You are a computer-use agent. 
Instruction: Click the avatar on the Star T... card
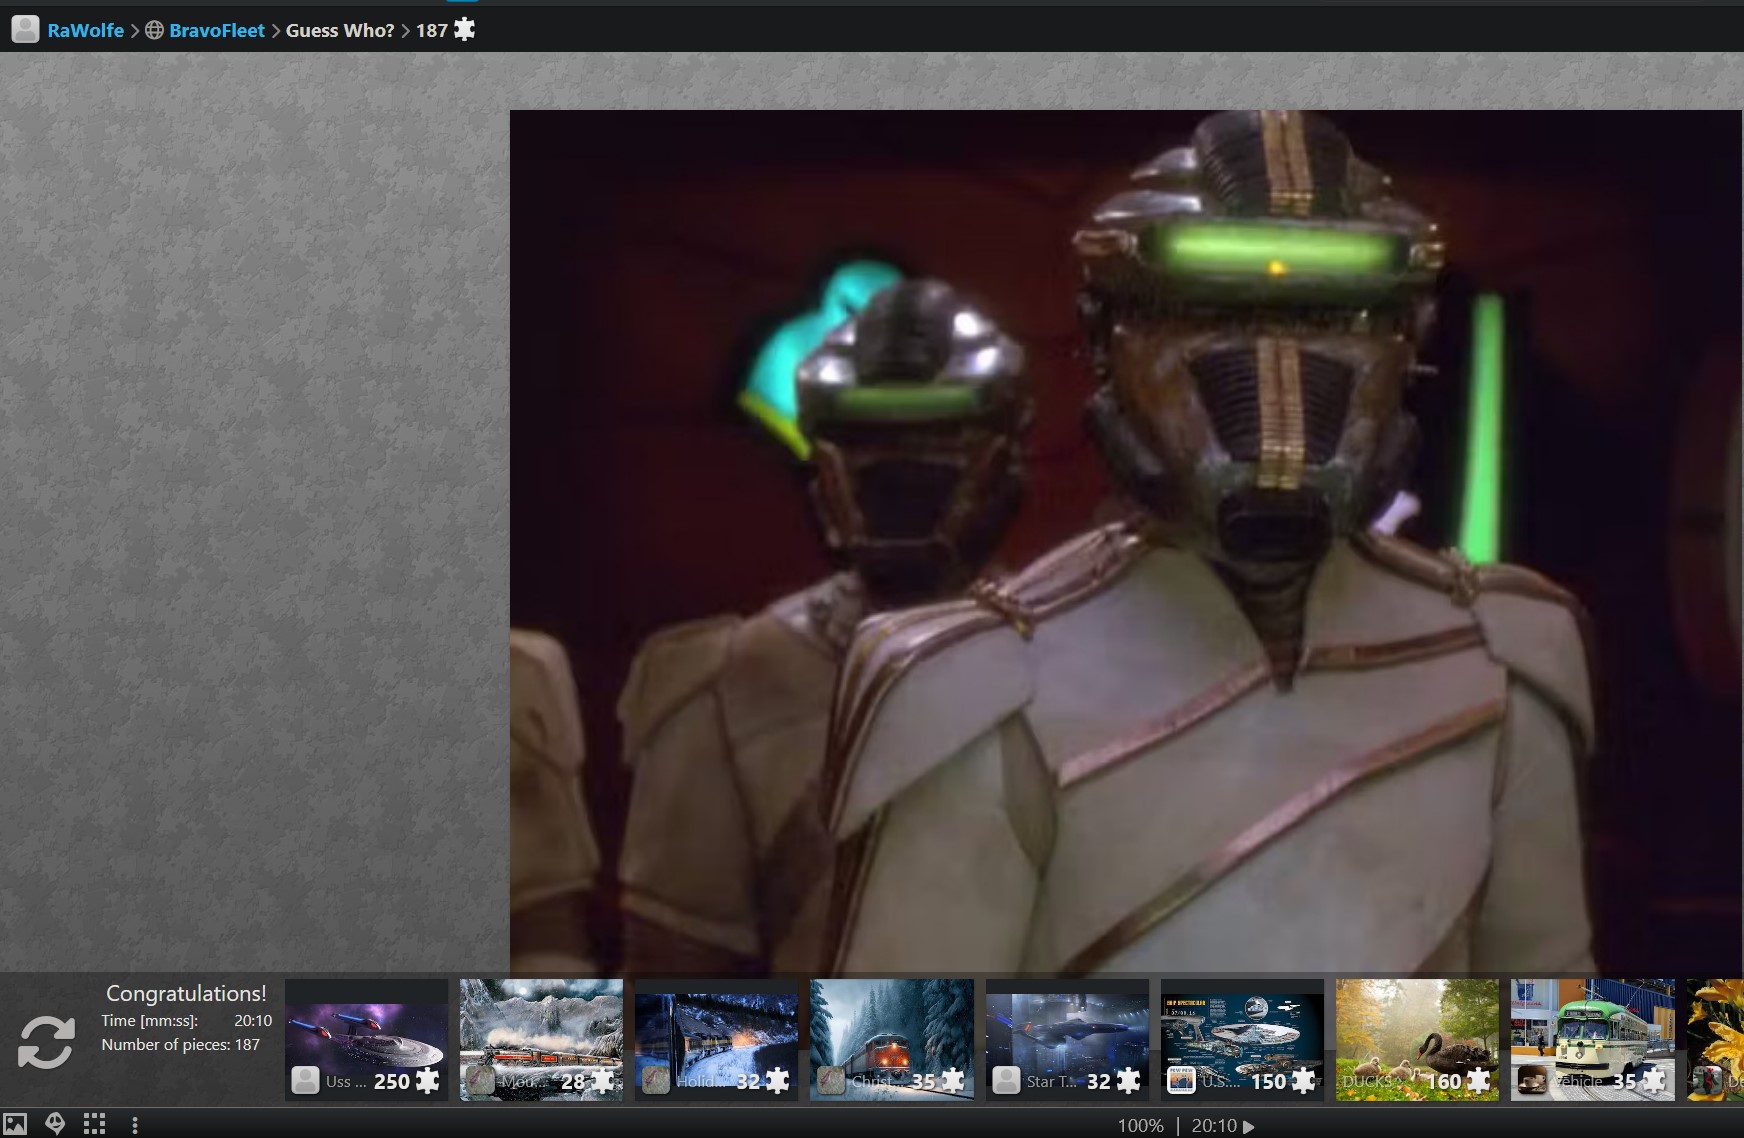click(x=1006, y=1080)
